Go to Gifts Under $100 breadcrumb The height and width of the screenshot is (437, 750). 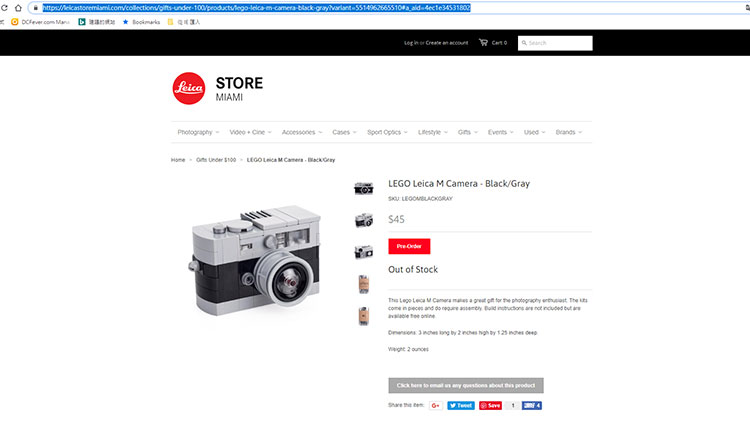click(216, 160)
